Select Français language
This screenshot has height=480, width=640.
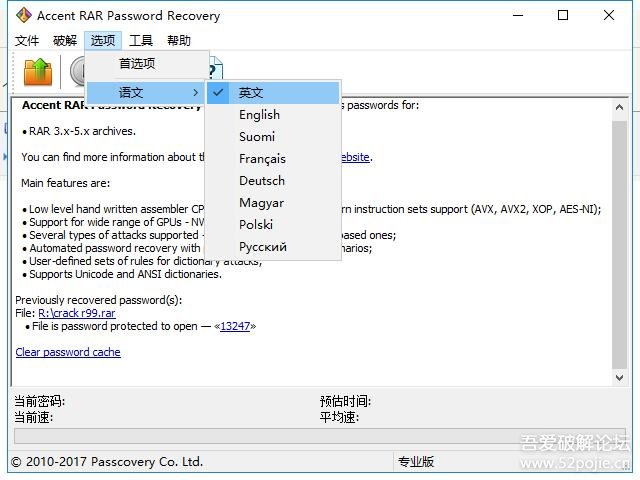273,159
